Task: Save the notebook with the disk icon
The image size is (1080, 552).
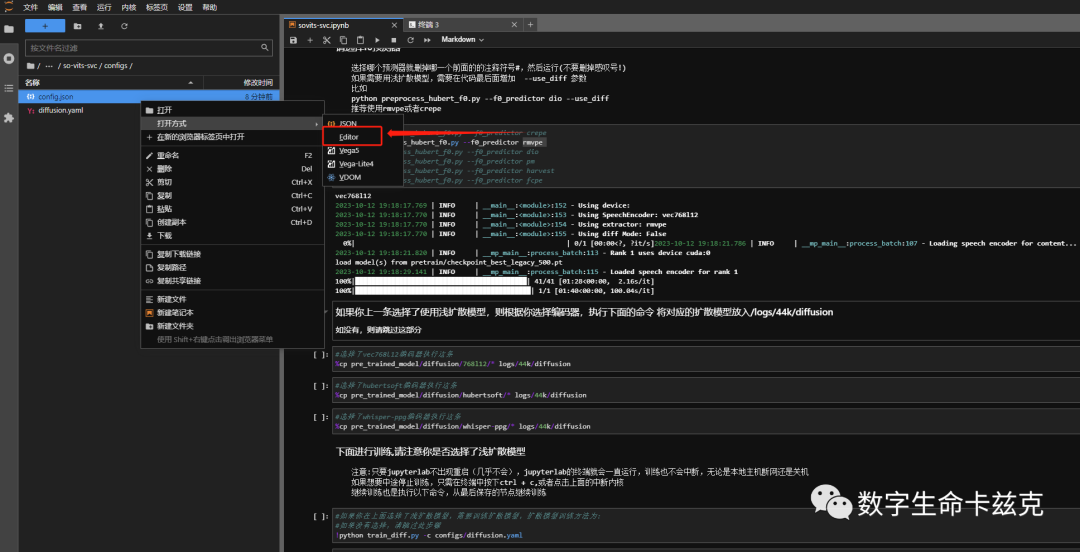Action: coord(293,40)
